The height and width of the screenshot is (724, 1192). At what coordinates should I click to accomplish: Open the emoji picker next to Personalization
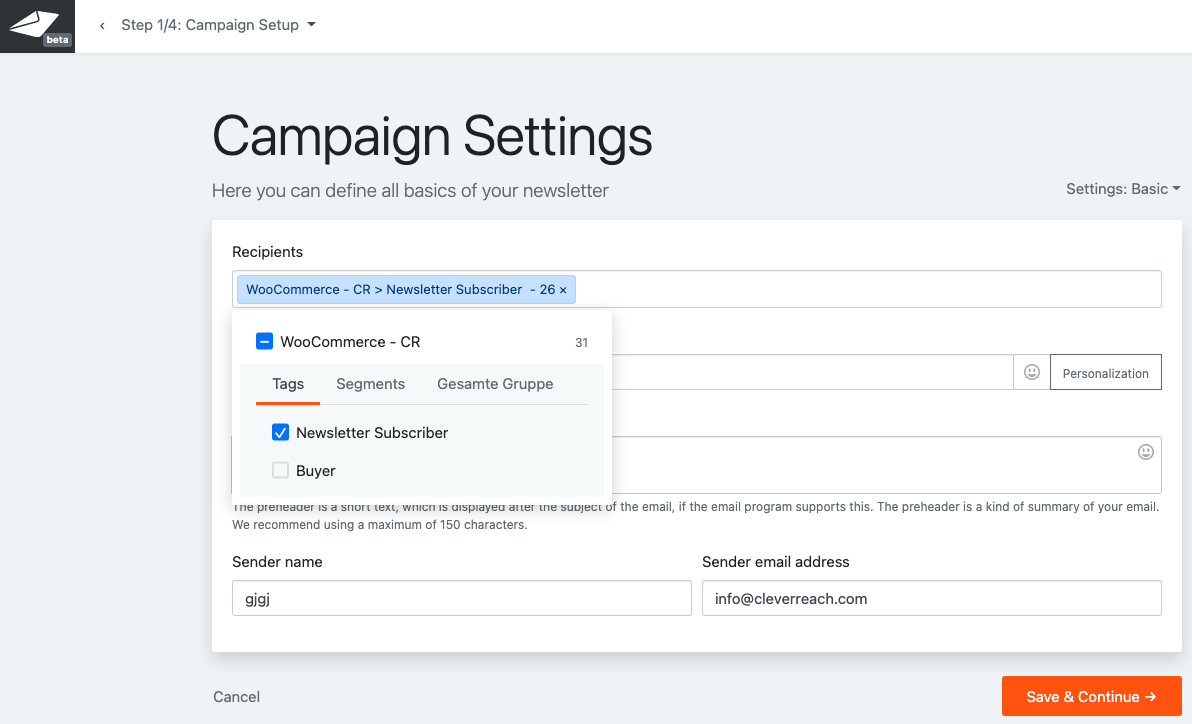tap(1032, 372)
